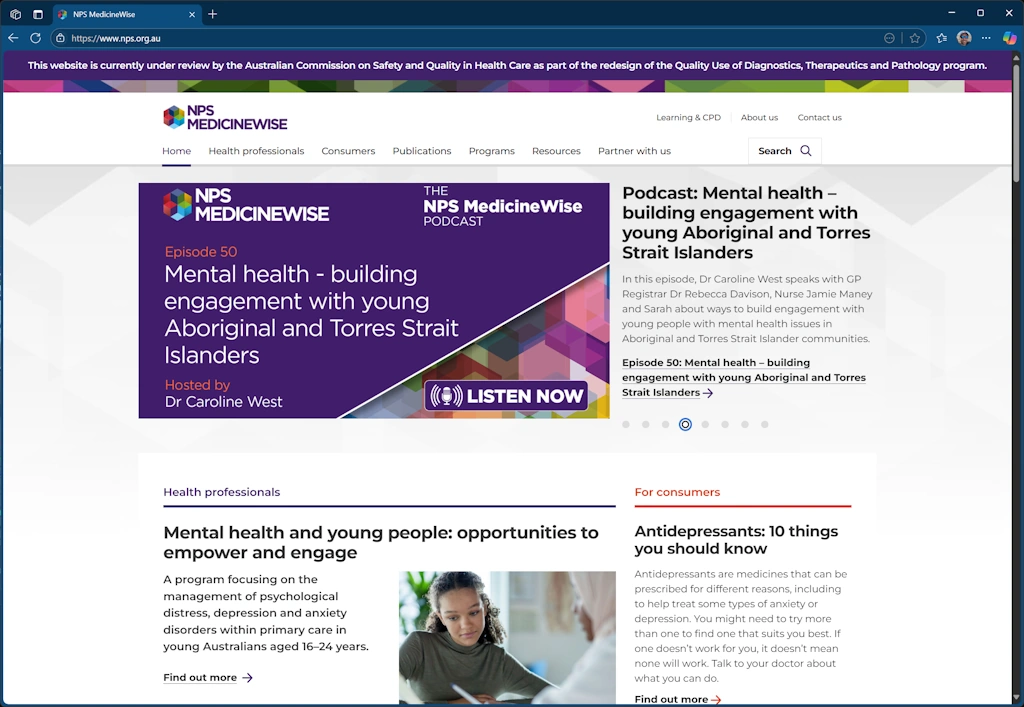The image size is (1024, 707).
Task: Select the second carousel slide dot
Action: pyautogui.click(x=645, y=424)
